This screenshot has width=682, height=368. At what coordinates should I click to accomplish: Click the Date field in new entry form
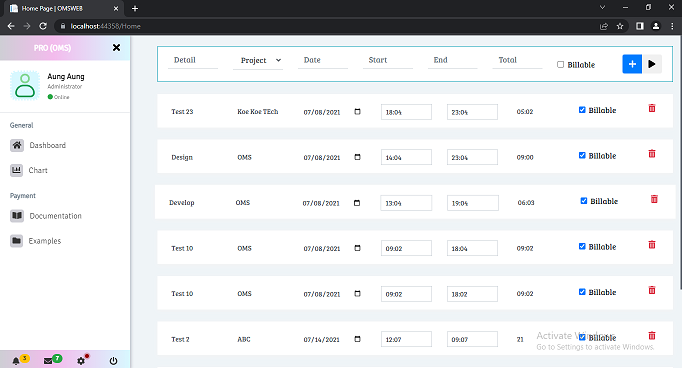[x=323, y=60]
